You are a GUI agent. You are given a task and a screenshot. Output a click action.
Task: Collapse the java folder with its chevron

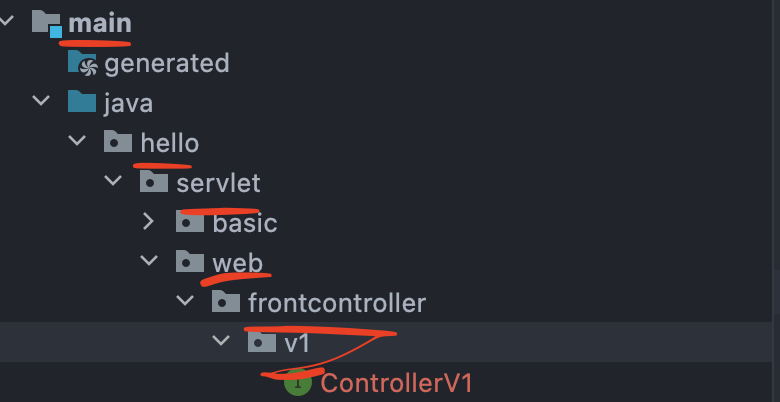tap(41, 101)
